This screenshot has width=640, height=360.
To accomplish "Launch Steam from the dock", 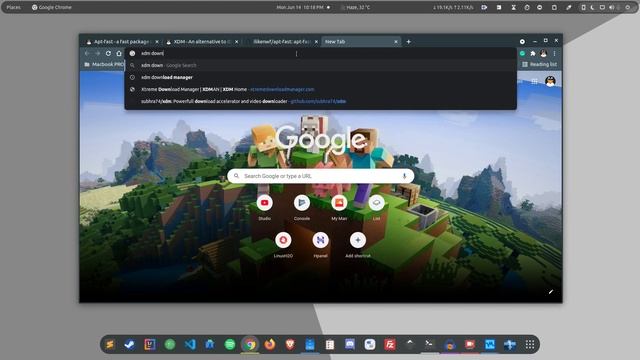I will 129,344.
